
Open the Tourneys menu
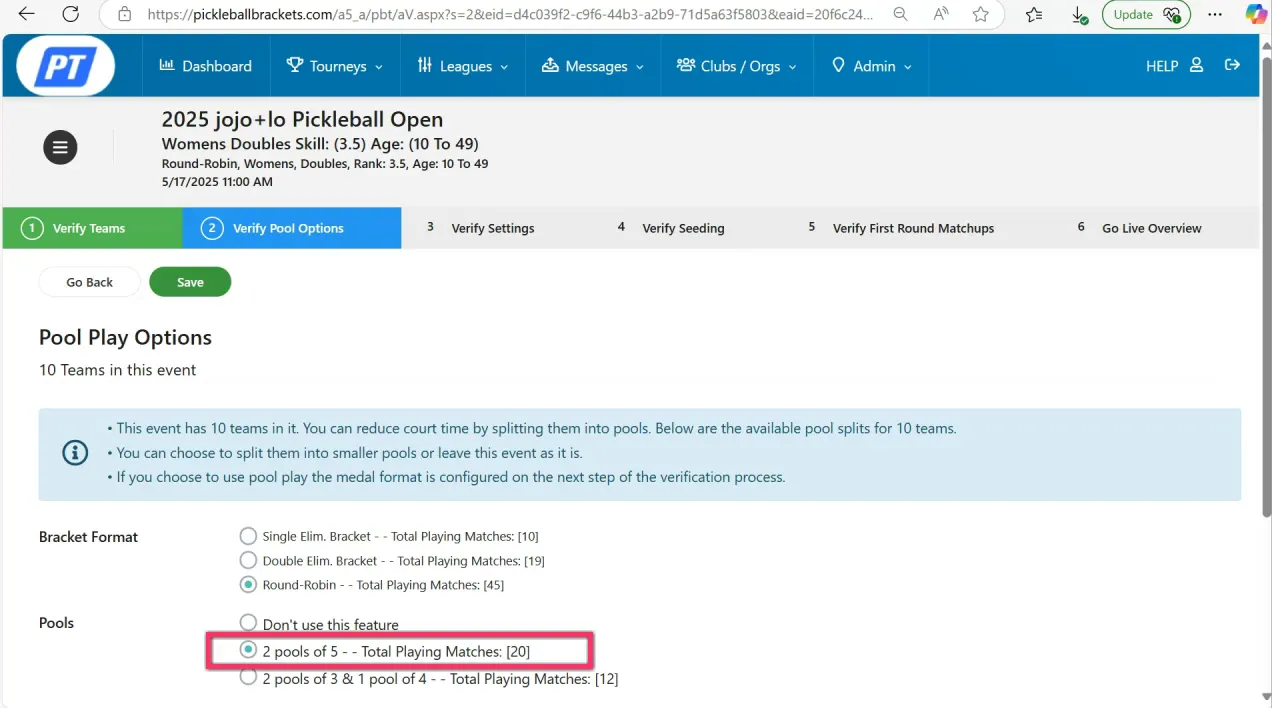(335, 66)
